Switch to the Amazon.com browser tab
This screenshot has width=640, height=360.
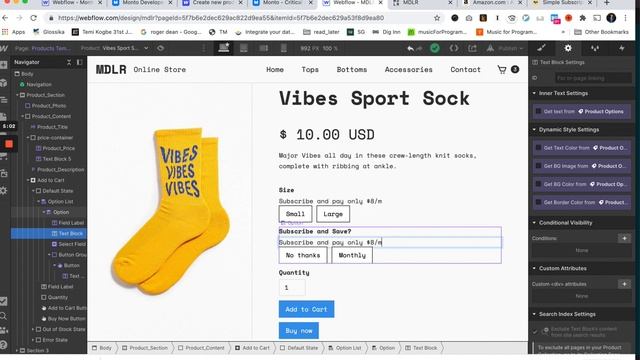(x=493, y=3)
